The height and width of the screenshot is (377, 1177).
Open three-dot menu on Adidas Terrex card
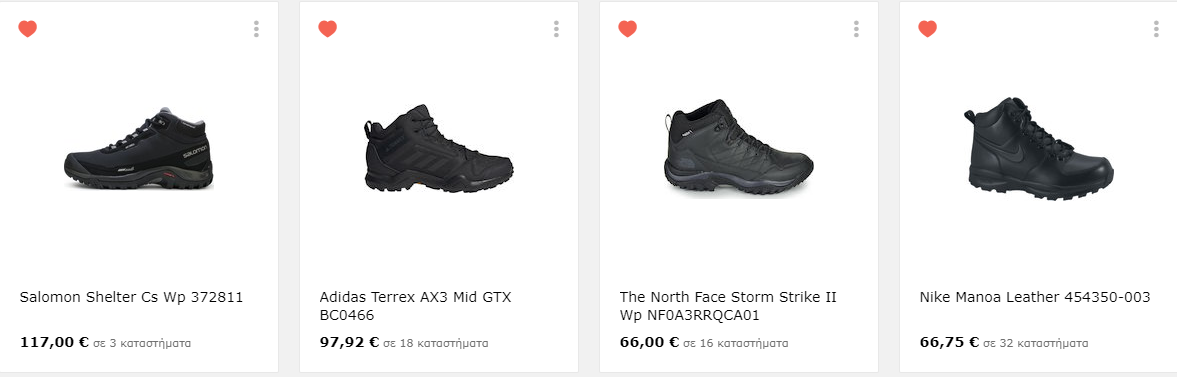(556, 29)
